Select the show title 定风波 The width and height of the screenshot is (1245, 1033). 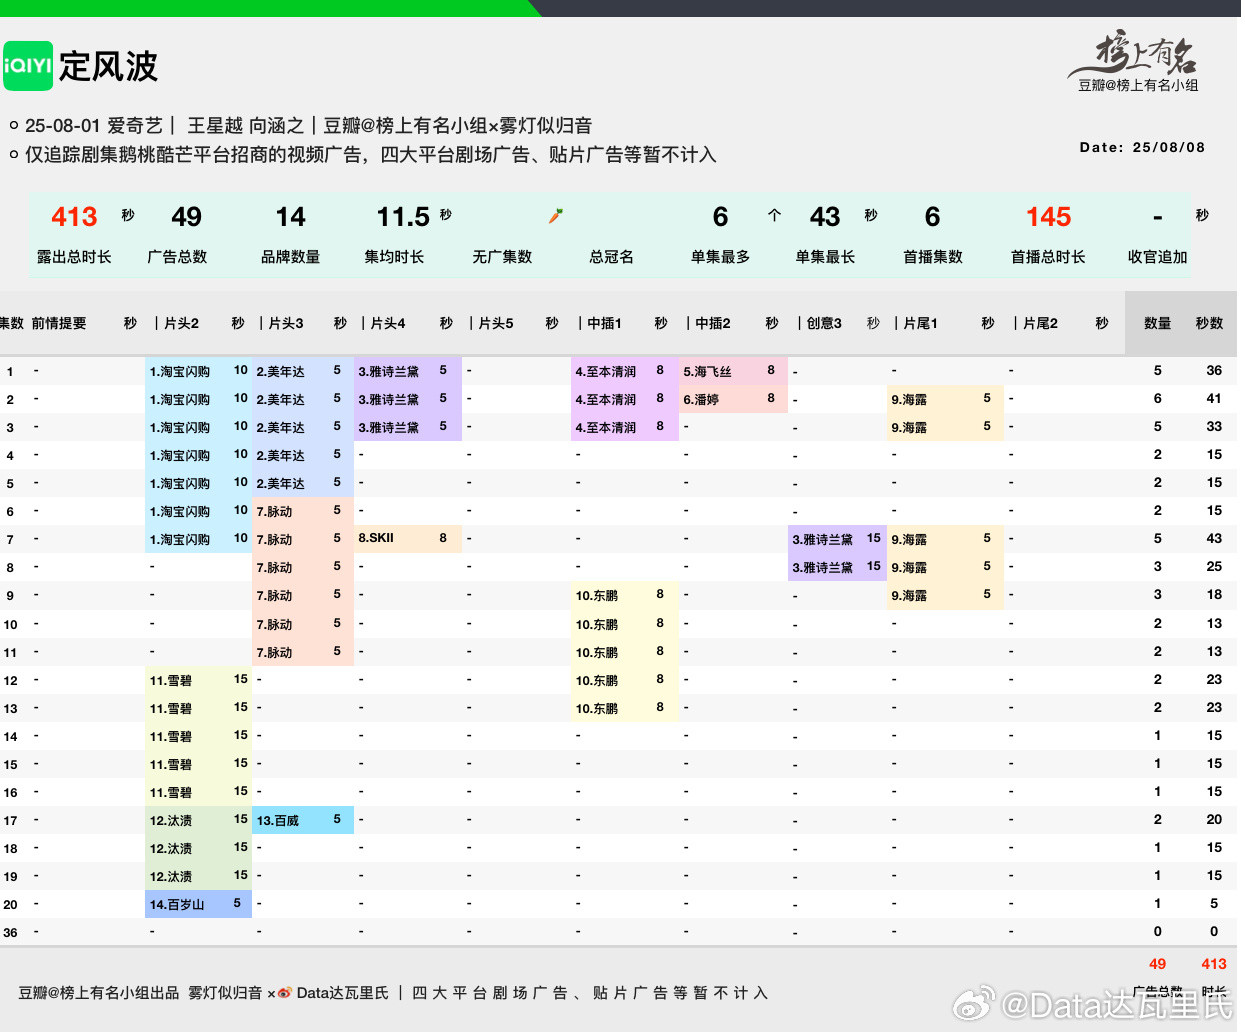click(108, 66)
